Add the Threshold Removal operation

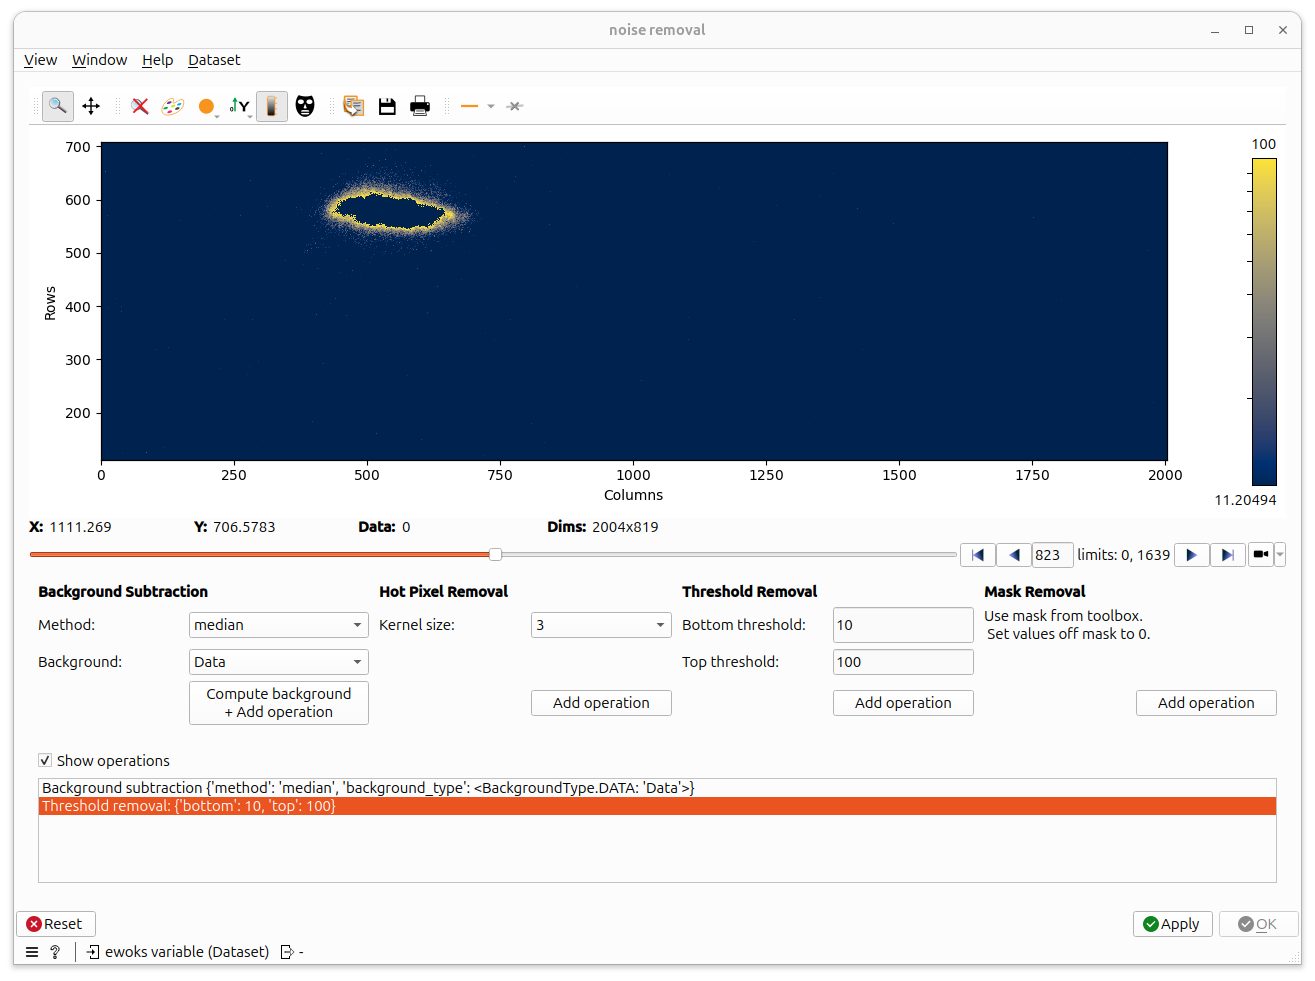point(903,703)
